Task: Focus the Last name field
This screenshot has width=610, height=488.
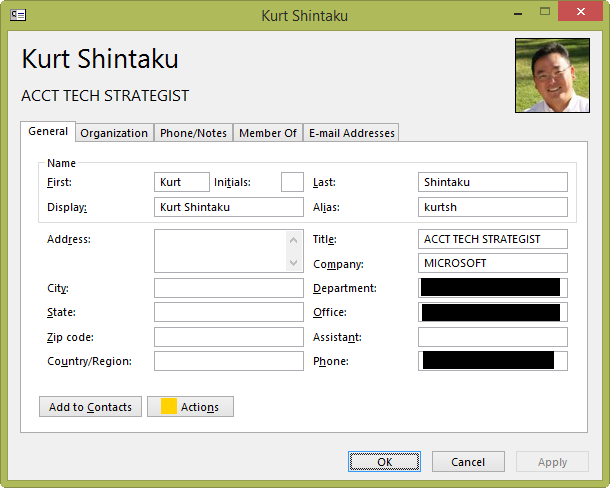Action: pos(492,182)
